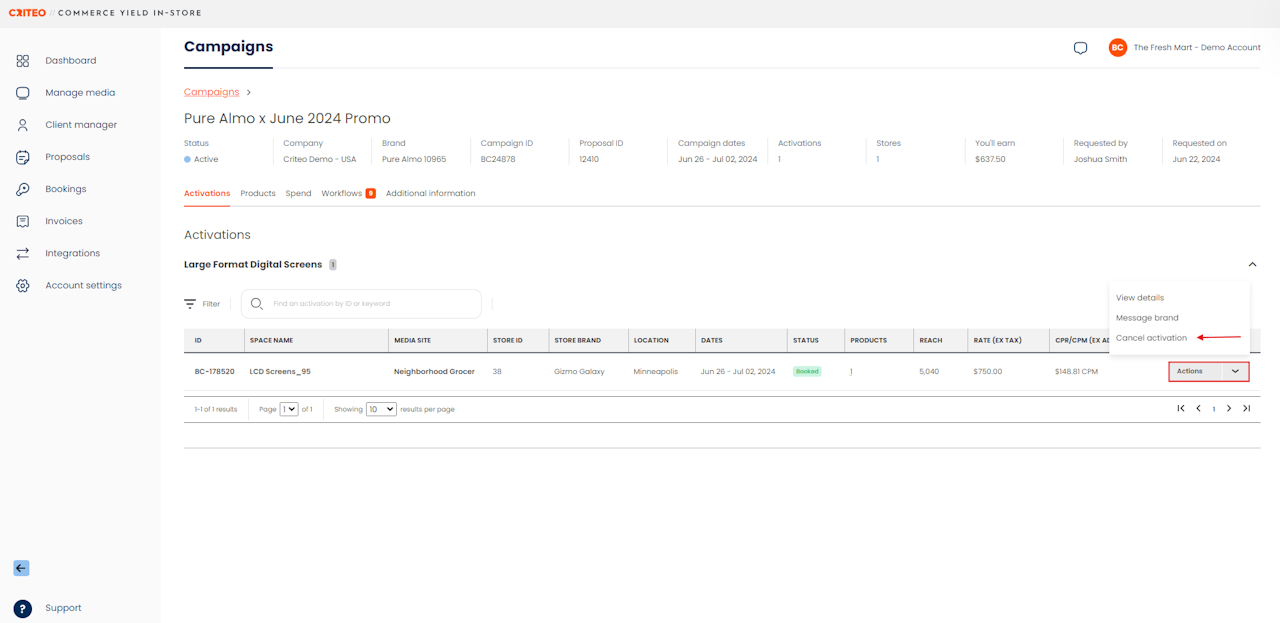
Task: Collapse Large Format Digital Screens section
Action: 1252,265
